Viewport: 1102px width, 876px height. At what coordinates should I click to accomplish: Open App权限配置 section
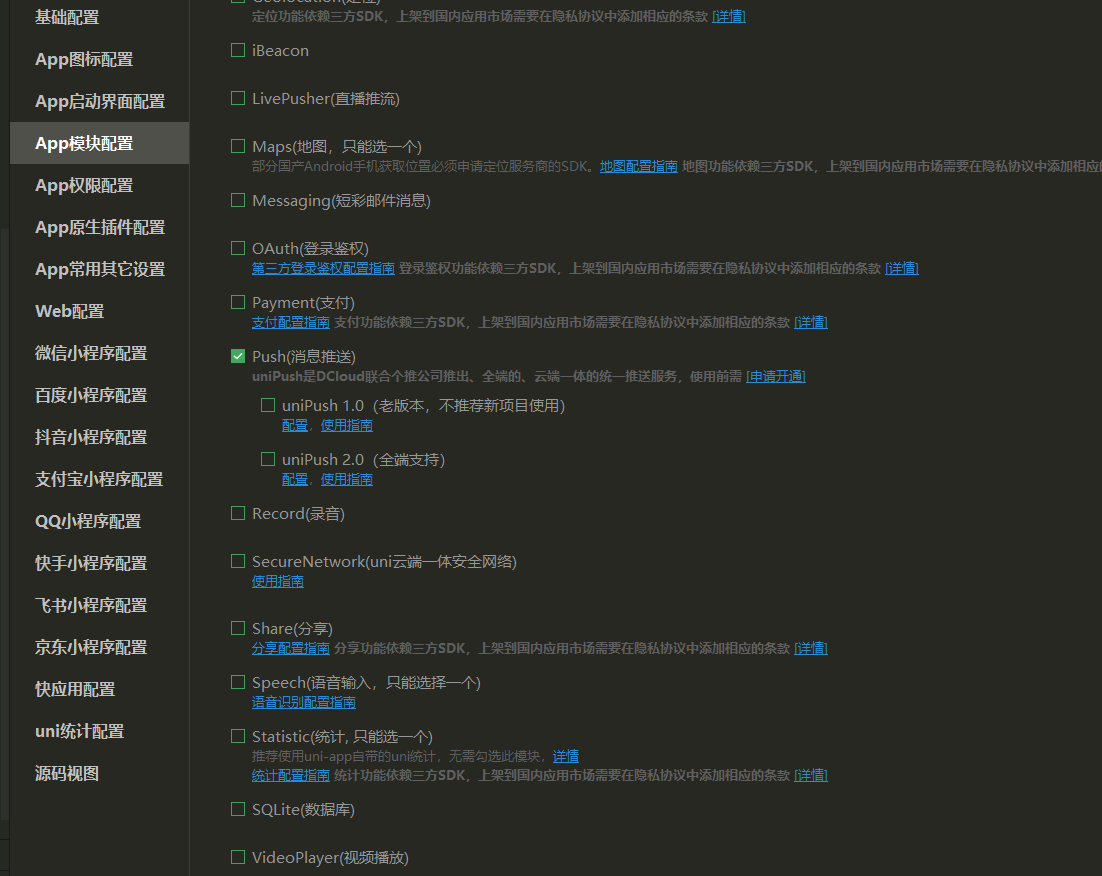point(84,186)
